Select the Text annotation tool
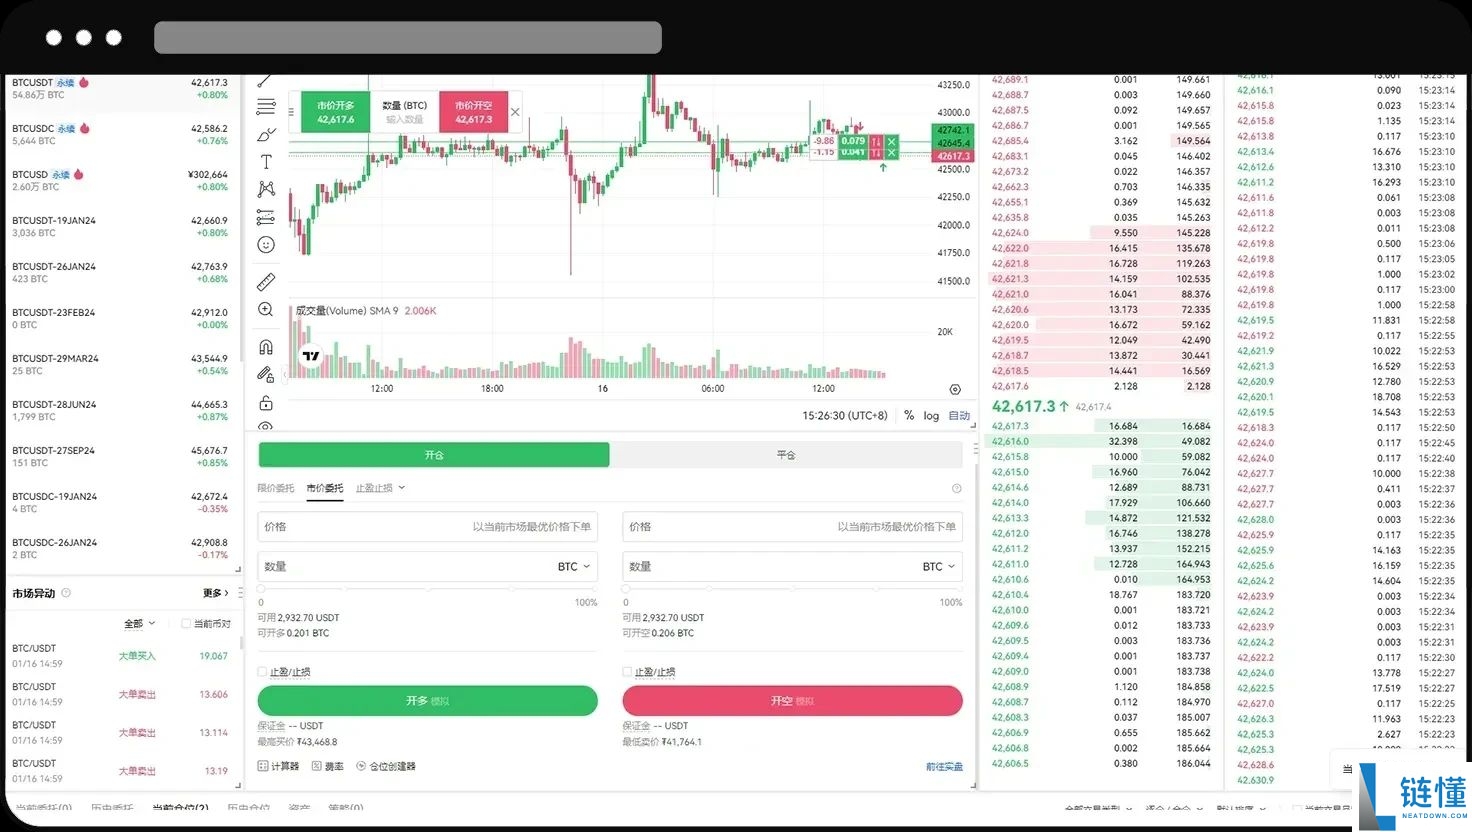The image size is (1472, 832). pos(264,160)
